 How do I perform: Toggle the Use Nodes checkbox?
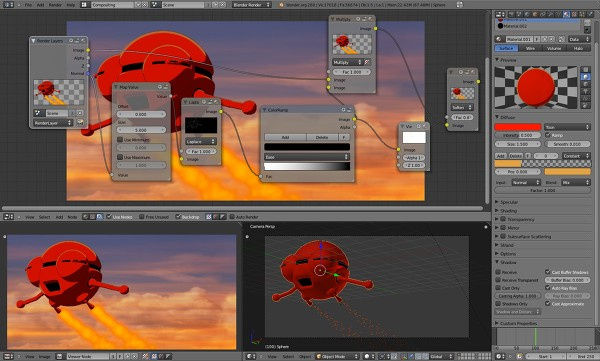[109, 217]
